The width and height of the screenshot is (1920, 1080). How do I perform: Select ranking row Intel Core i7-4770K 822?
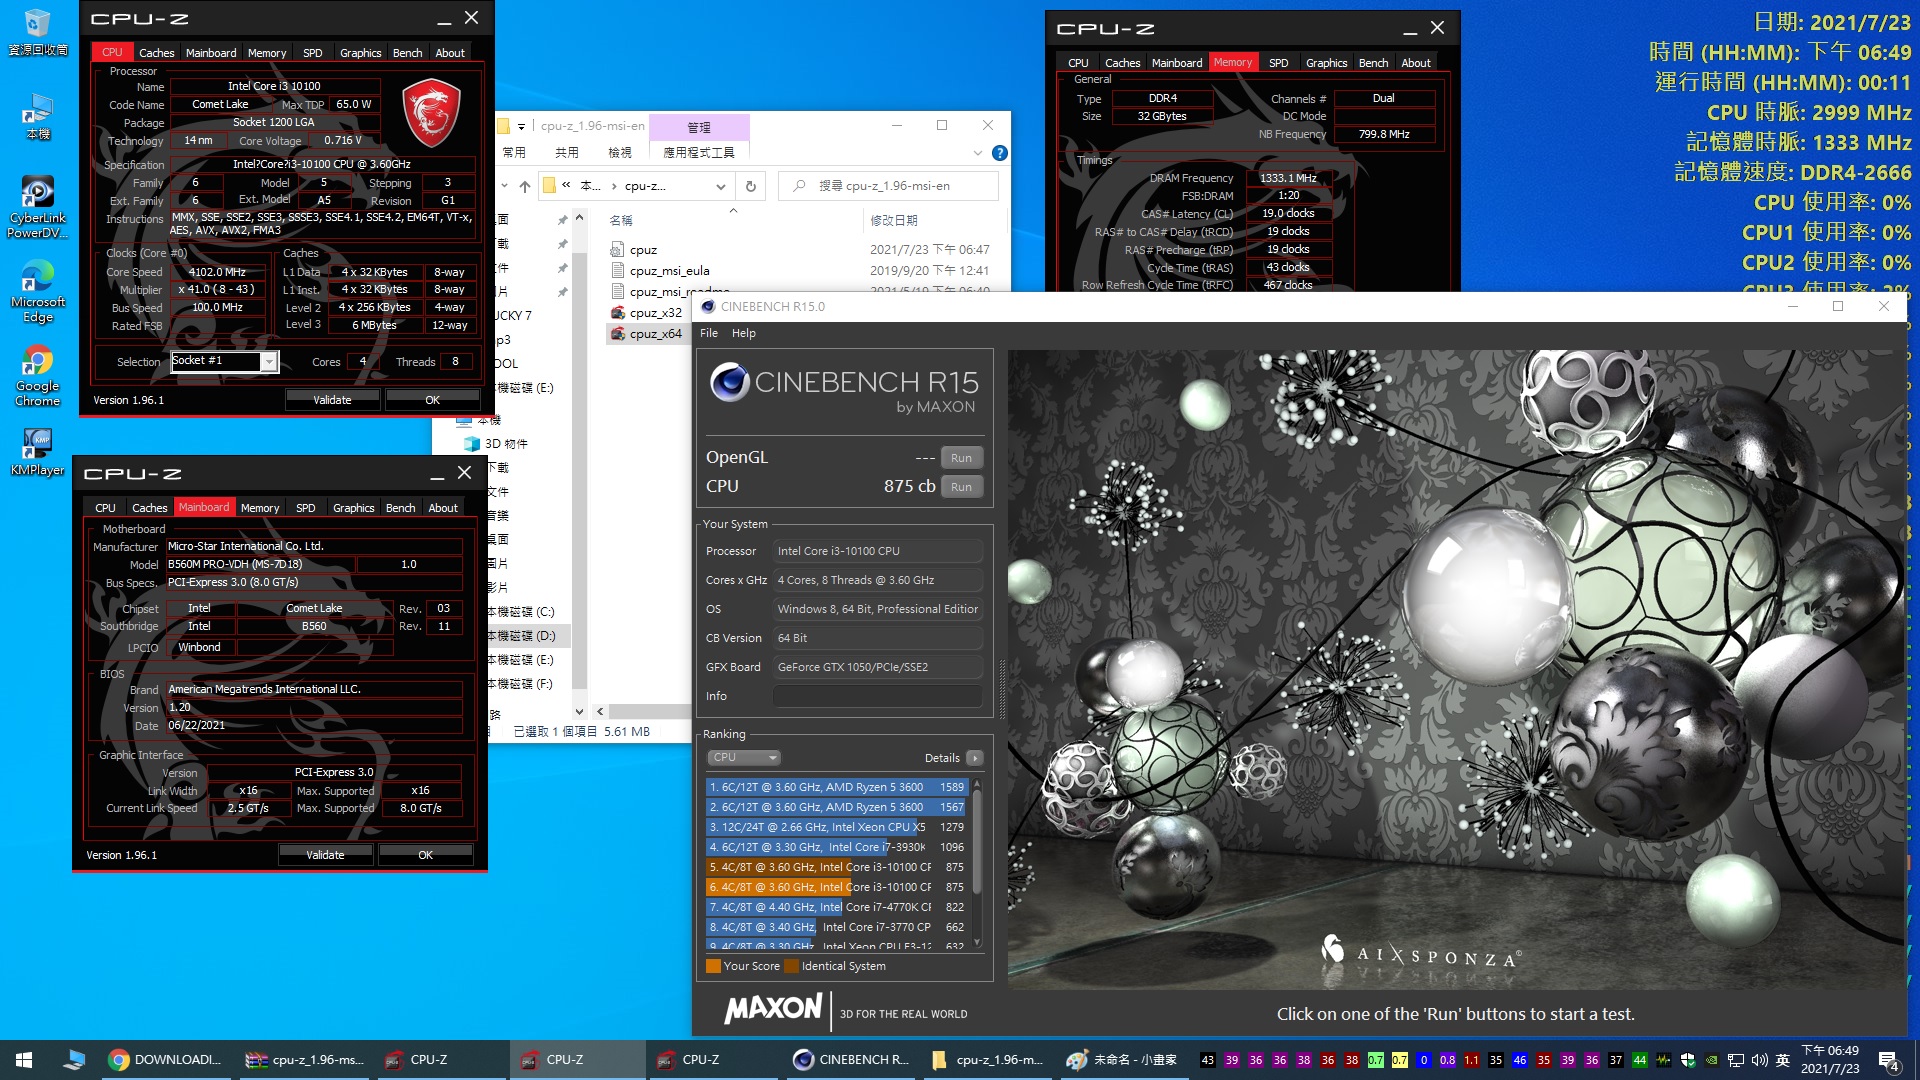(836, 907)
